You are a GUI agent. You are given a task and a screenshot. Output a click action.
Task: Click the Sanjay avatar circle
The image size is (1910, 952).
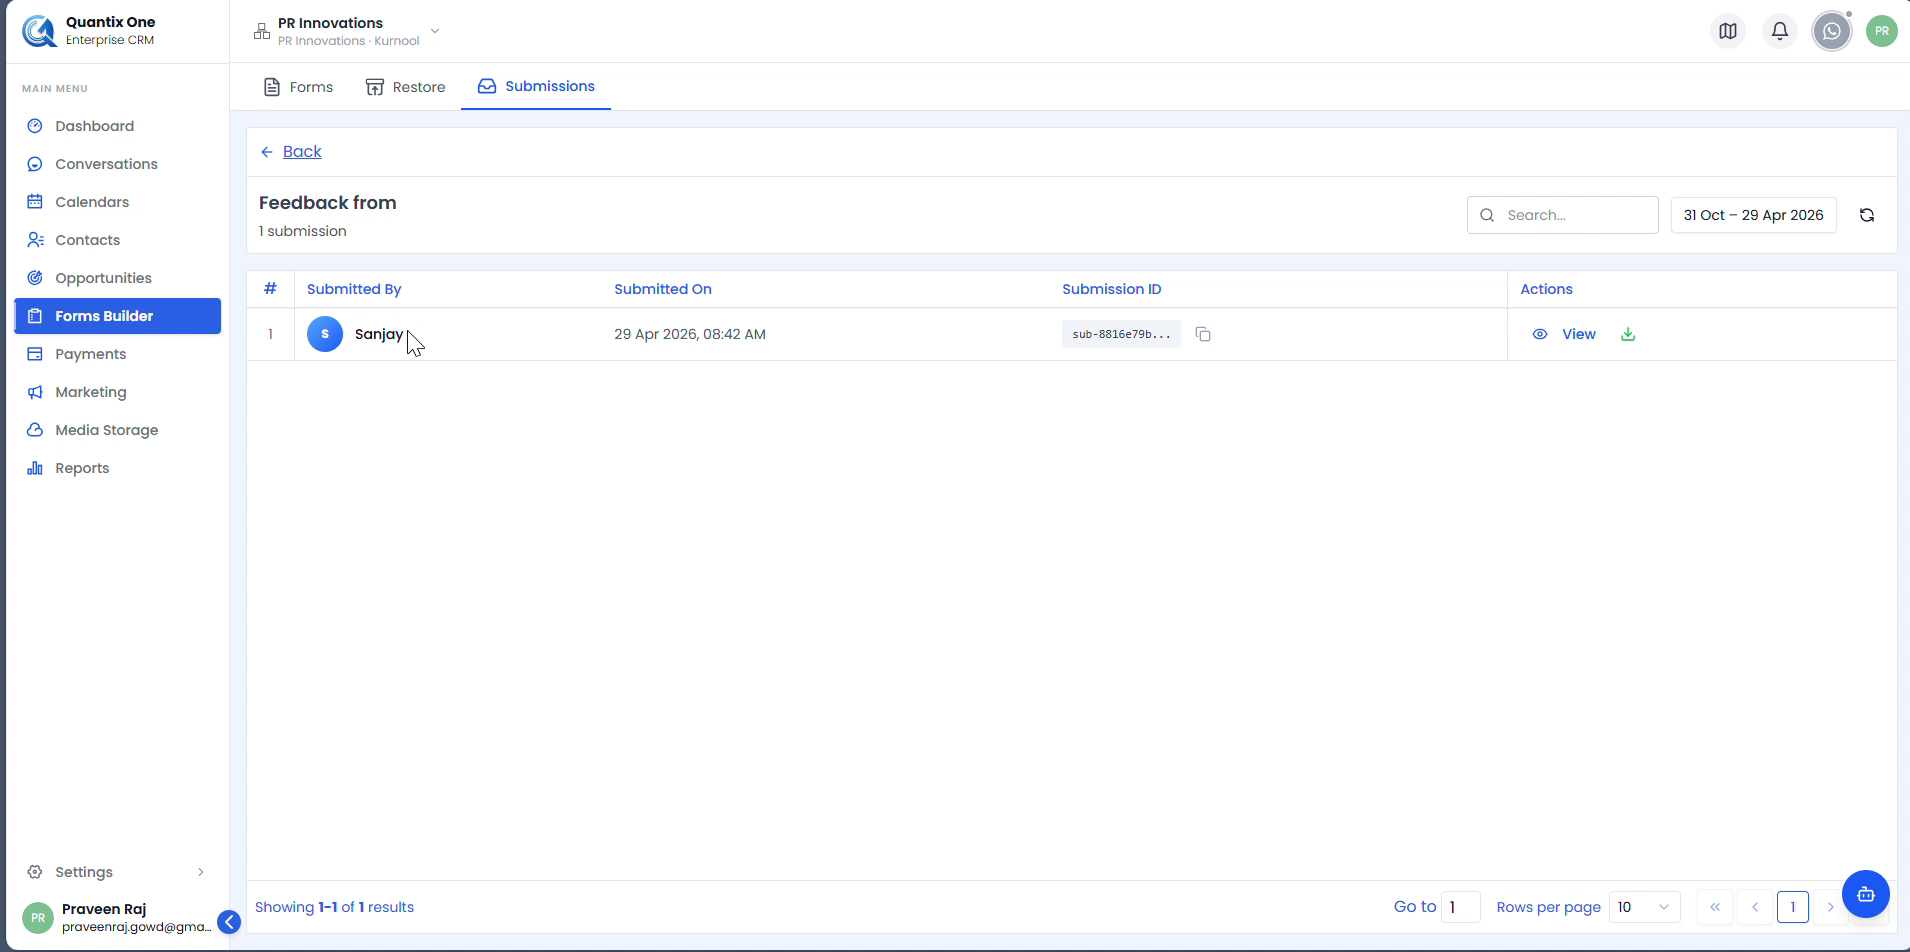point(325,334)
